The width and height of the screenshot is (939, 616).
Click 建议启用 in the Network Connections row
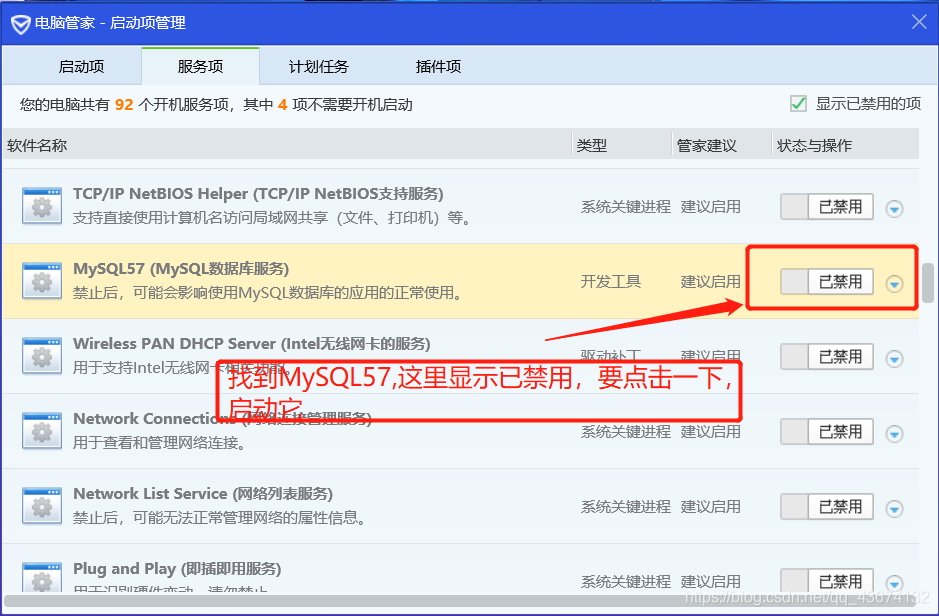(711, 432)
